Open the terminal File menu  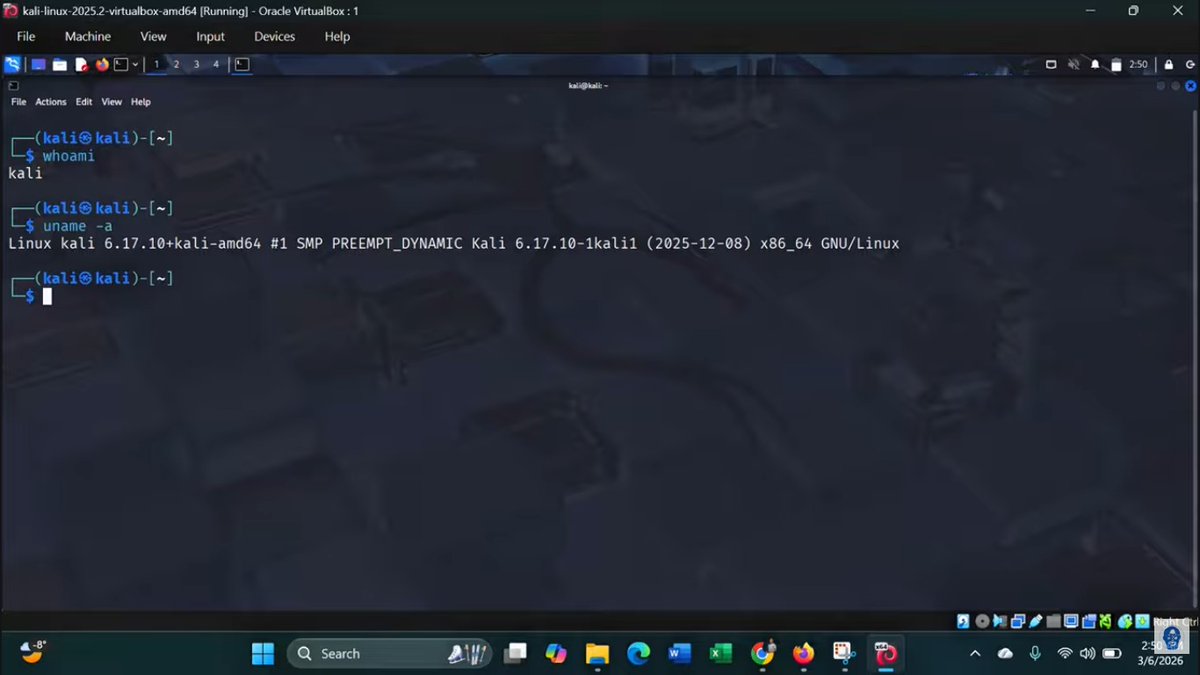tap(18, 102)
